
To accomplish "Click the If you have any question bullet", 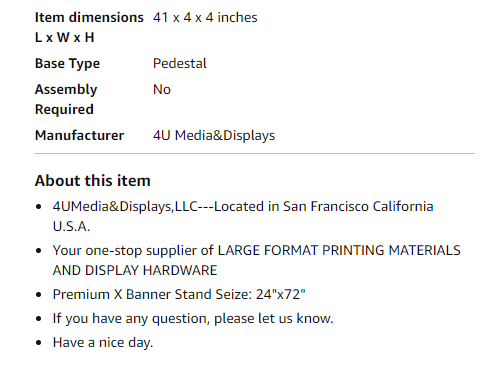I will pyautogui.click(x=193, y=319).
